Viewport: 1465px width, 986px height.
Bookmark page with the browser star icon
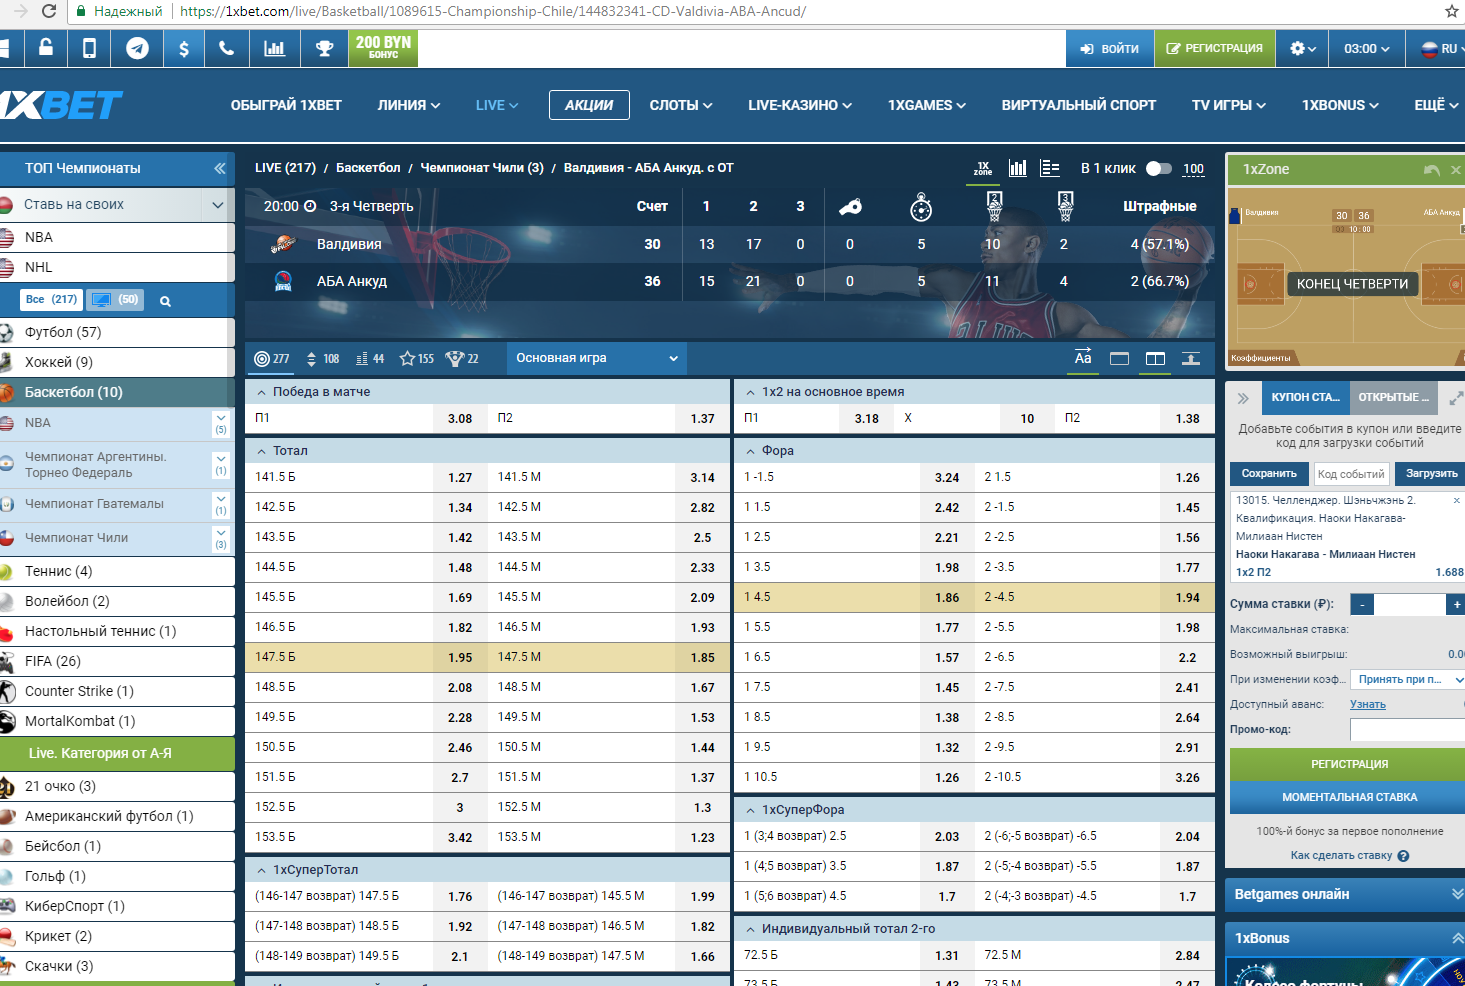[x=1452, y=11]
